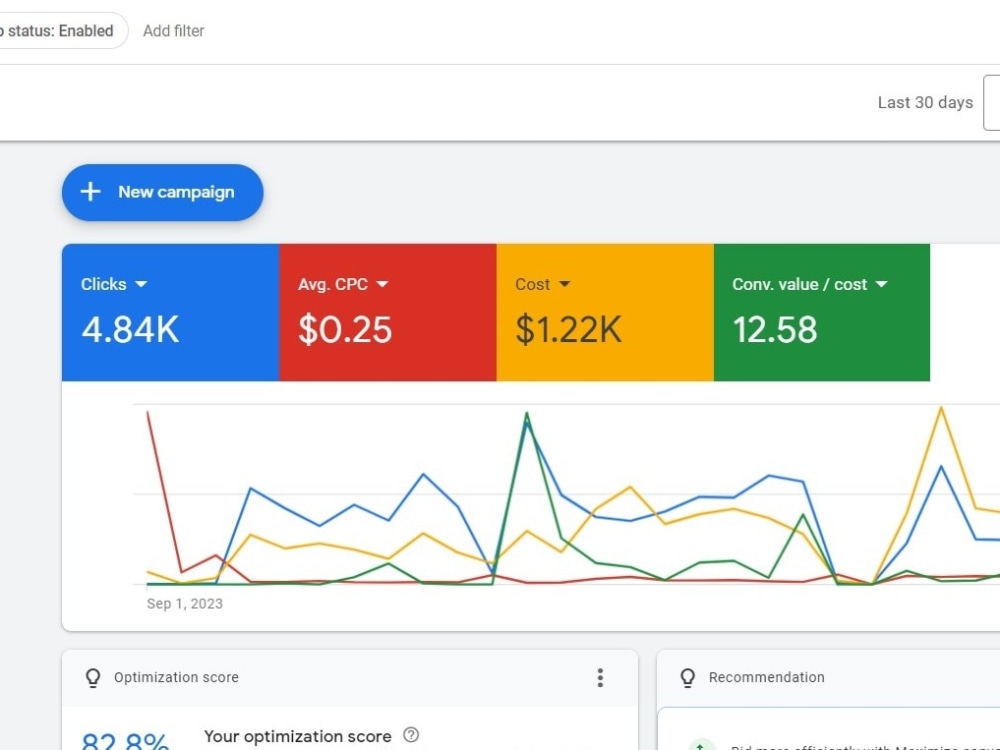Open the Clicks metric dropdown
Screen dimensions: 1000x750
click(114, 284)
